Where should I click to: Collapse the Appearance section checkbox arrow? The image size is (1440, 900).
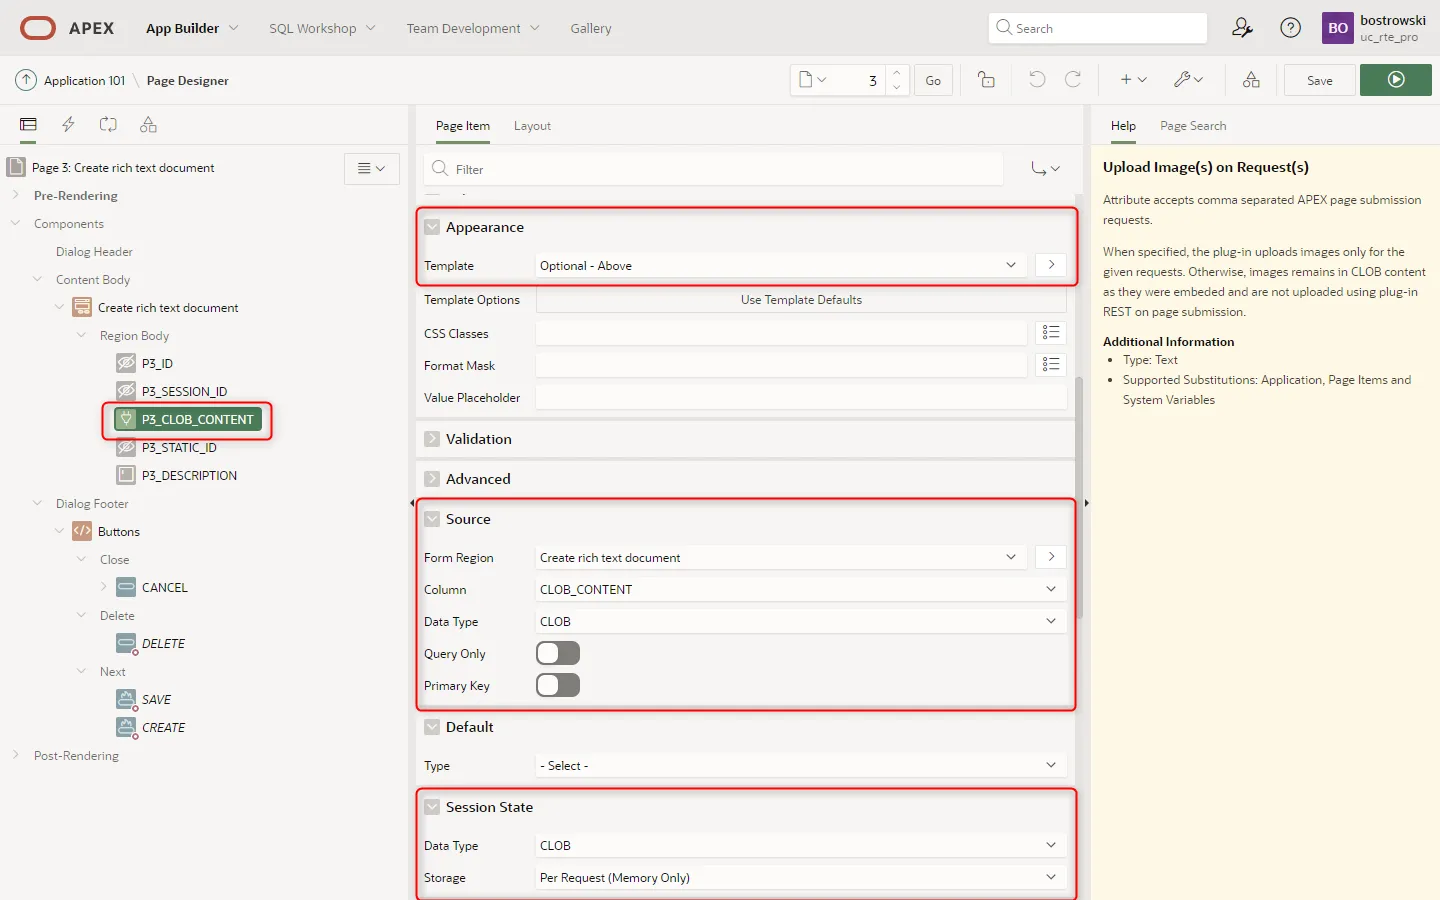(x=432, y=227)
